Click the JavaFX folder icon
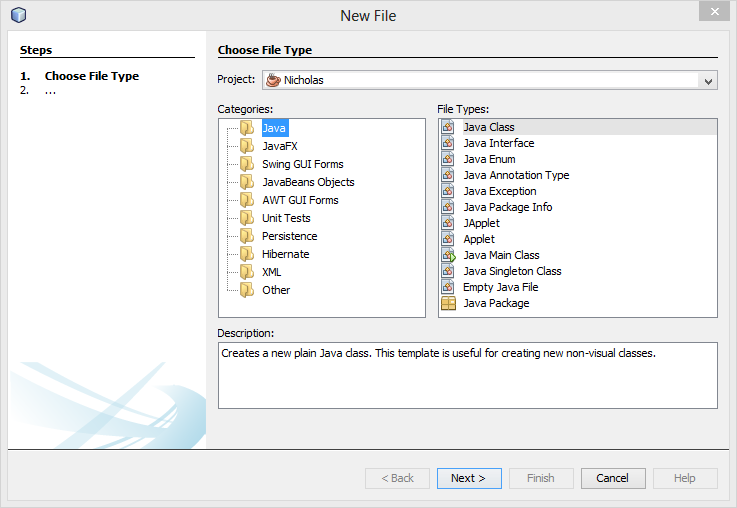This screenshot has height=508, width=737. (247, 146)
